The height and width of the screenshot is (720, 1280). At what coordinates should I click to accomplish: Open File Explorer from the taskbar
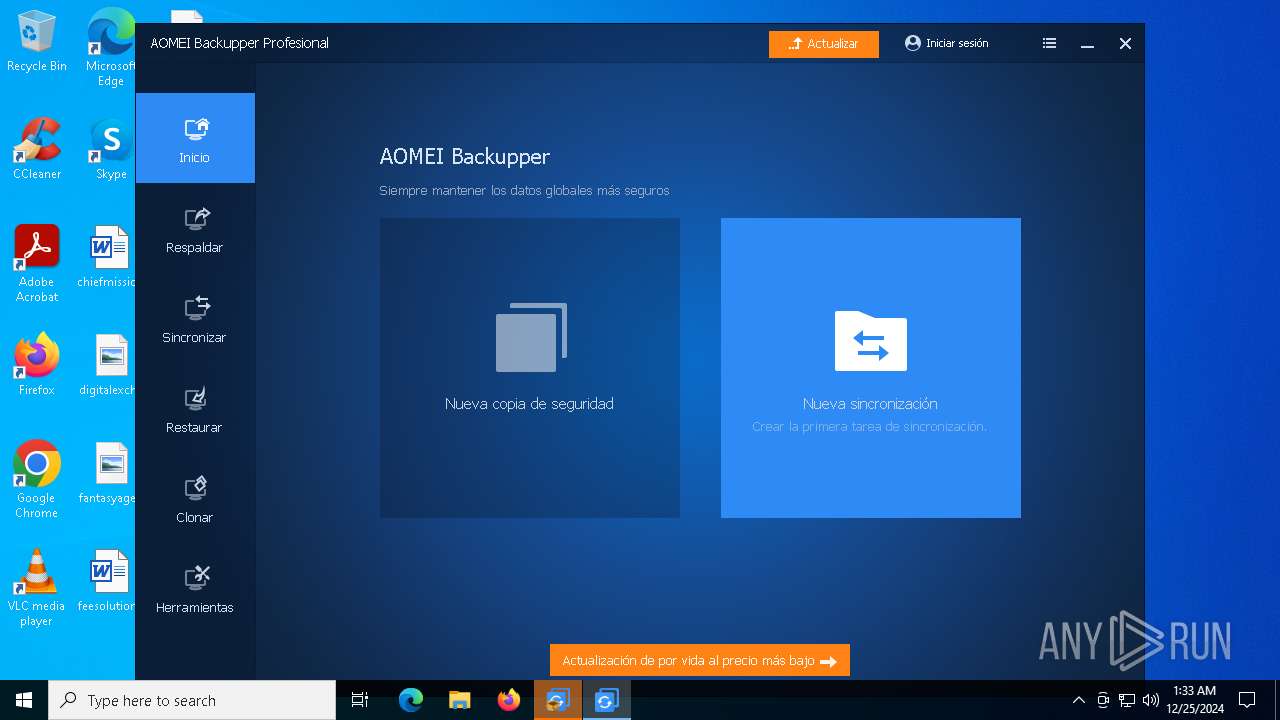click(460, 700)
